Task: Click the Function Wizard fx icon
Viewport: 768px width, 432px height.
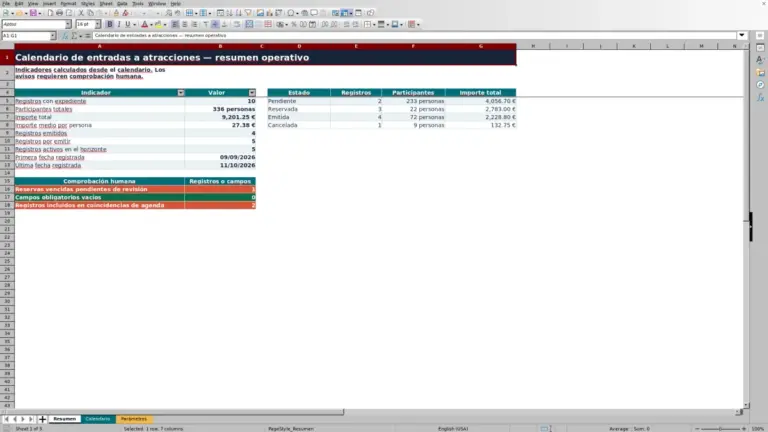Action: point(65,36)
